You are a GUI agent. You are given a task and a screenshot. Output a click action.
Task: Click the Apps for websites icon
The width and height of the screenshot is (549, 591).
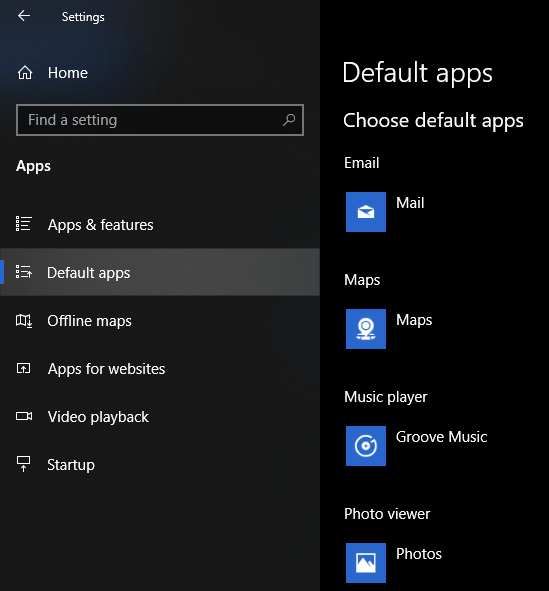(24, 368)
